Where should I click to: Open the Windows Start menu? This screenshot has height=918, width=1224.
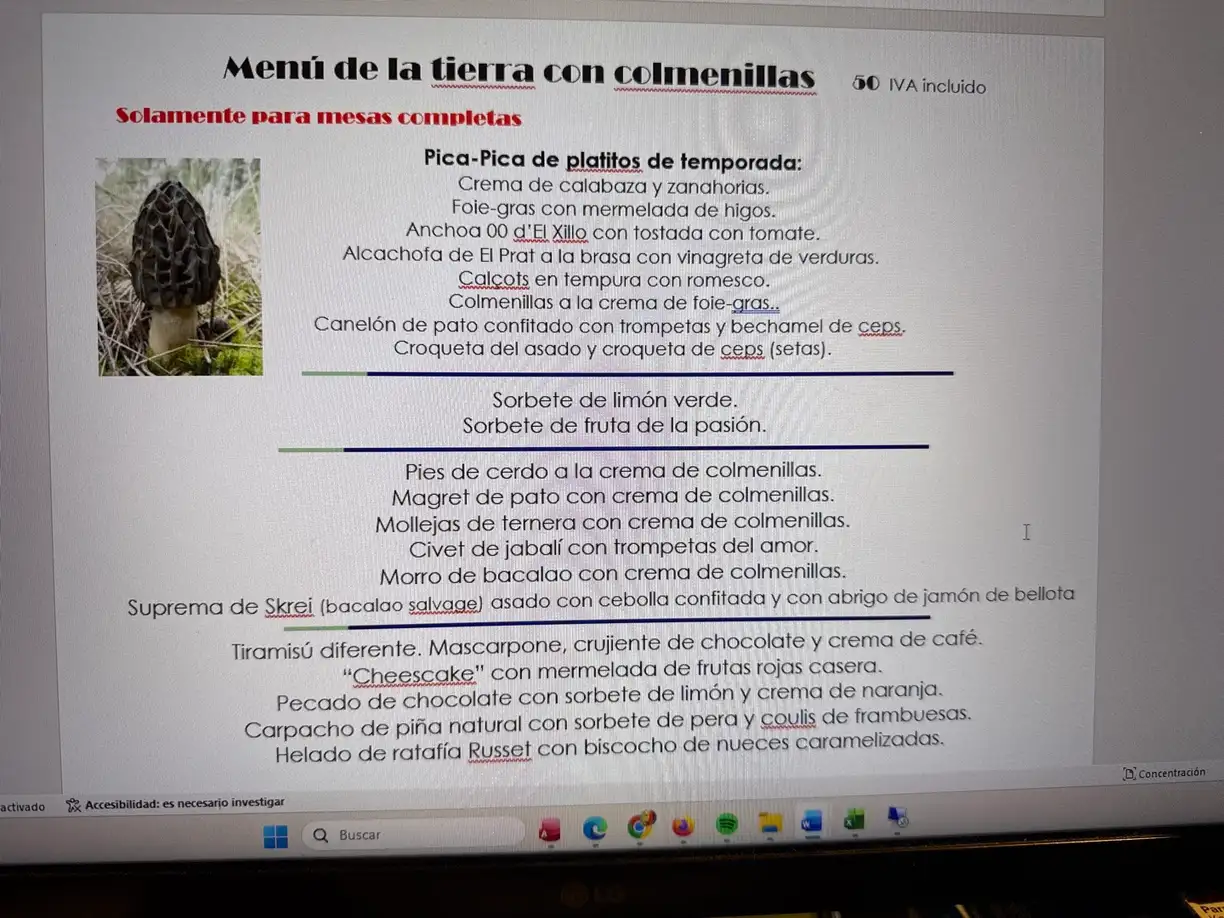coord(276,836)
